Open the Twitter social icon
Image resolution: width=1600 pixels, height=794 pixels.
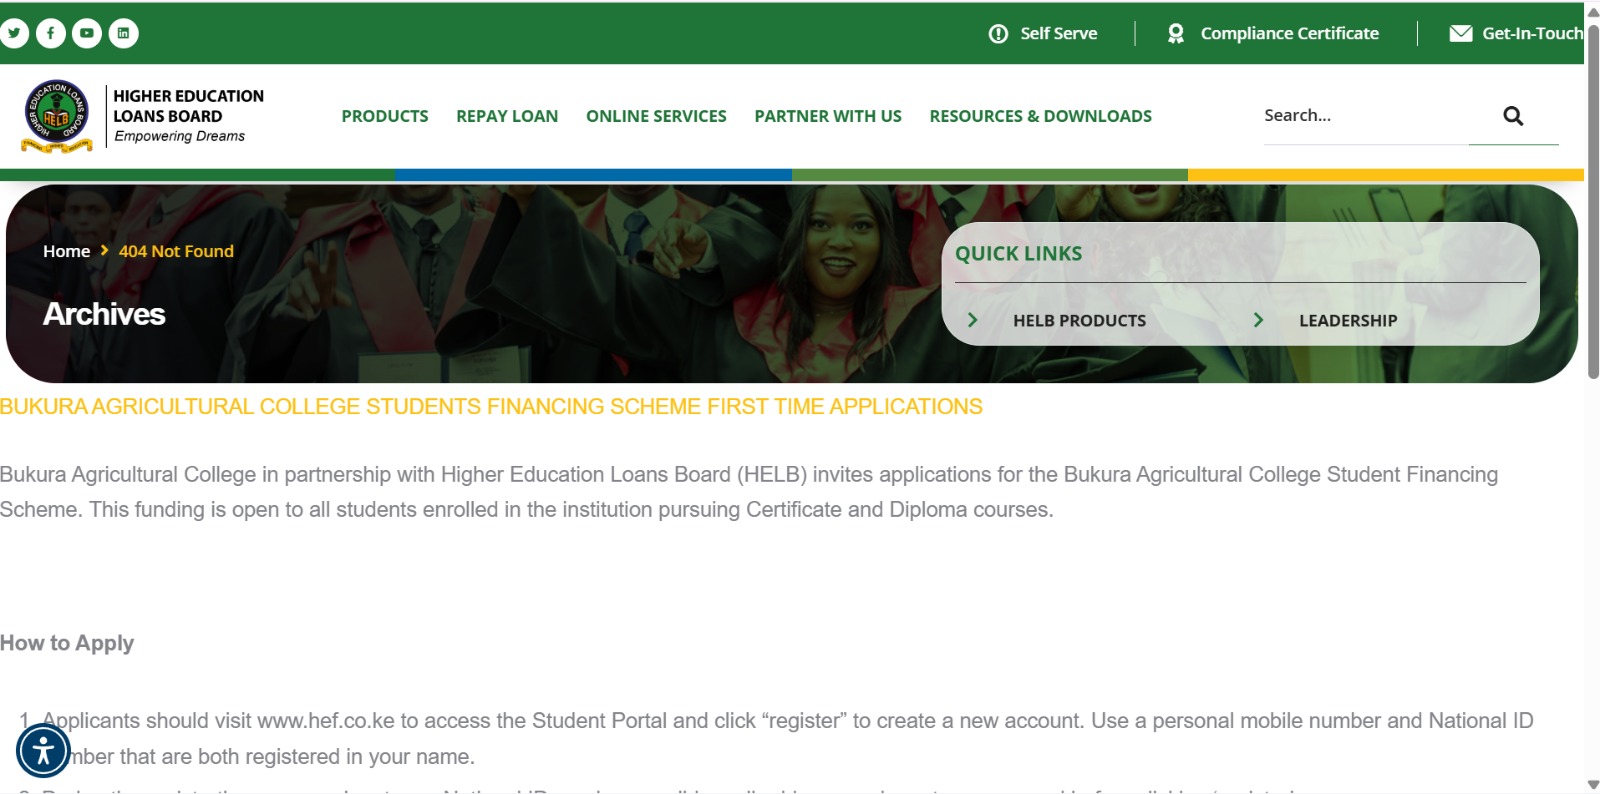[14, 33]
